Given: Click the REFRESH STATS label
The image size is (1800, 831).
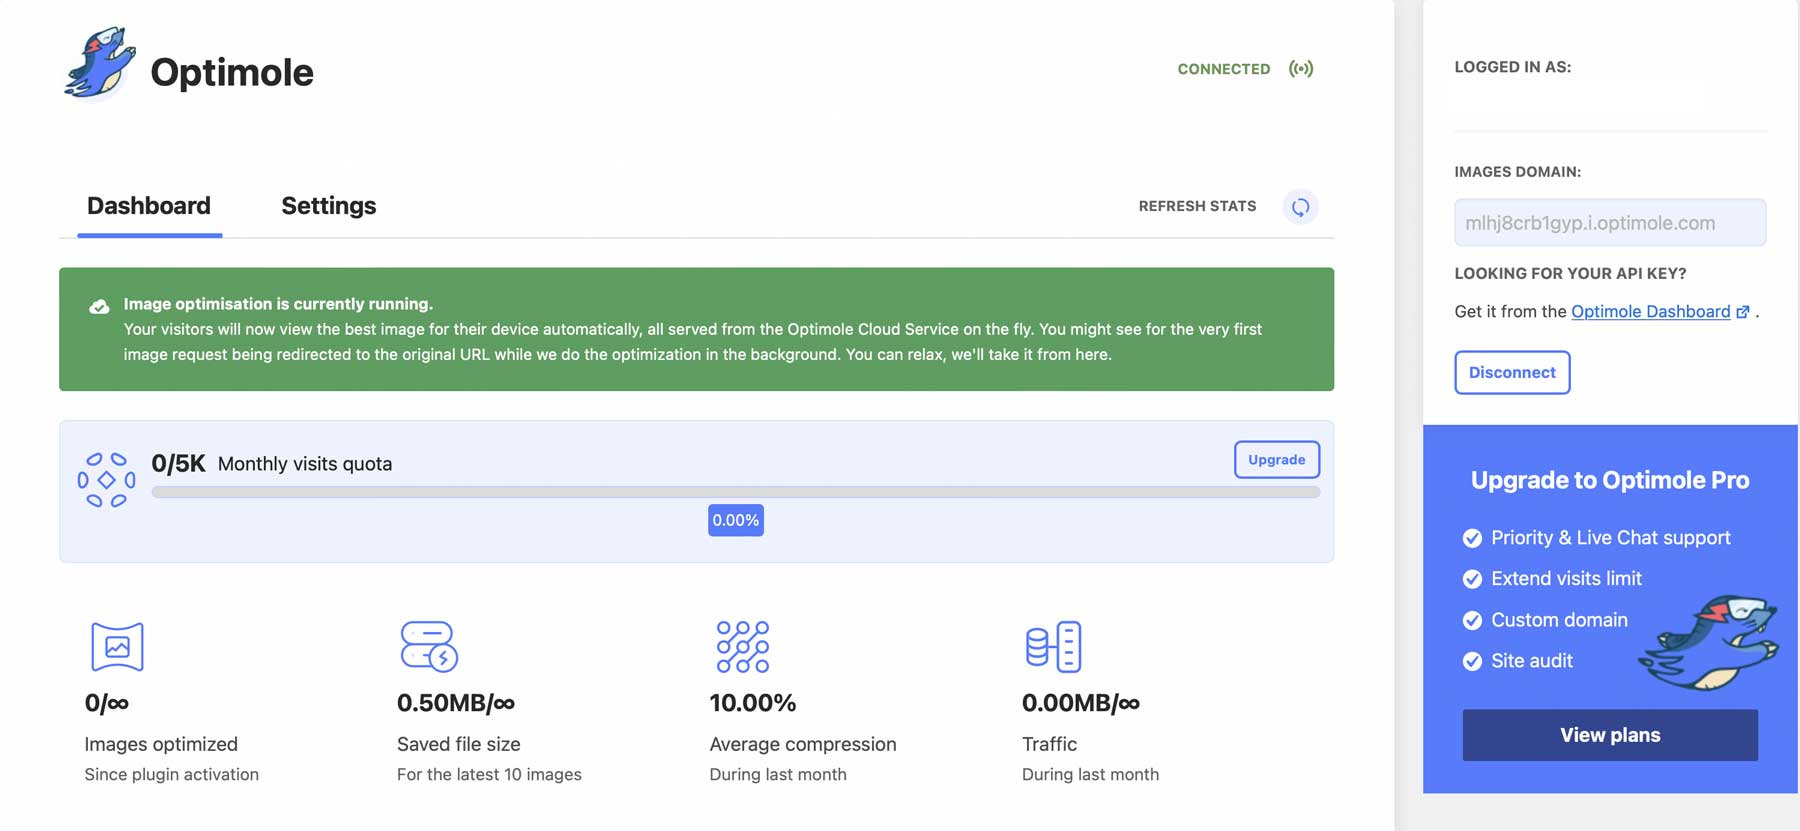Looking at the screenshot, I should click(1197, 206).
